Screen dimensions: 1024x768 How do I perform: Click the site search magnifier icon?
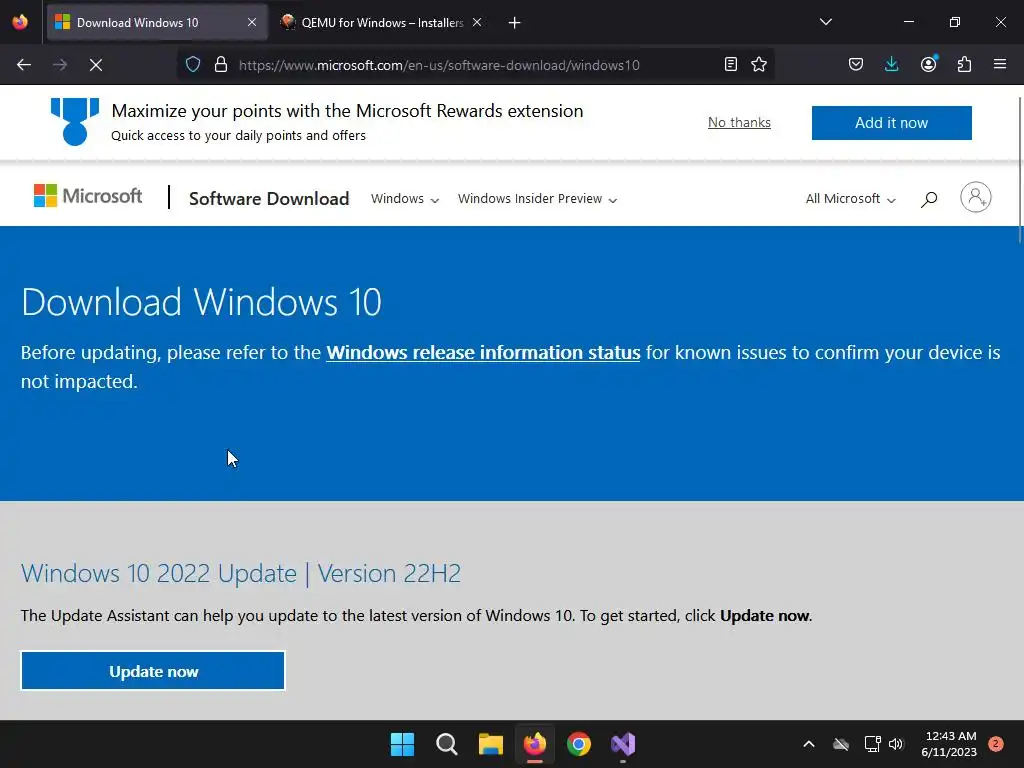pyautogui.click(x=929, y=199)
